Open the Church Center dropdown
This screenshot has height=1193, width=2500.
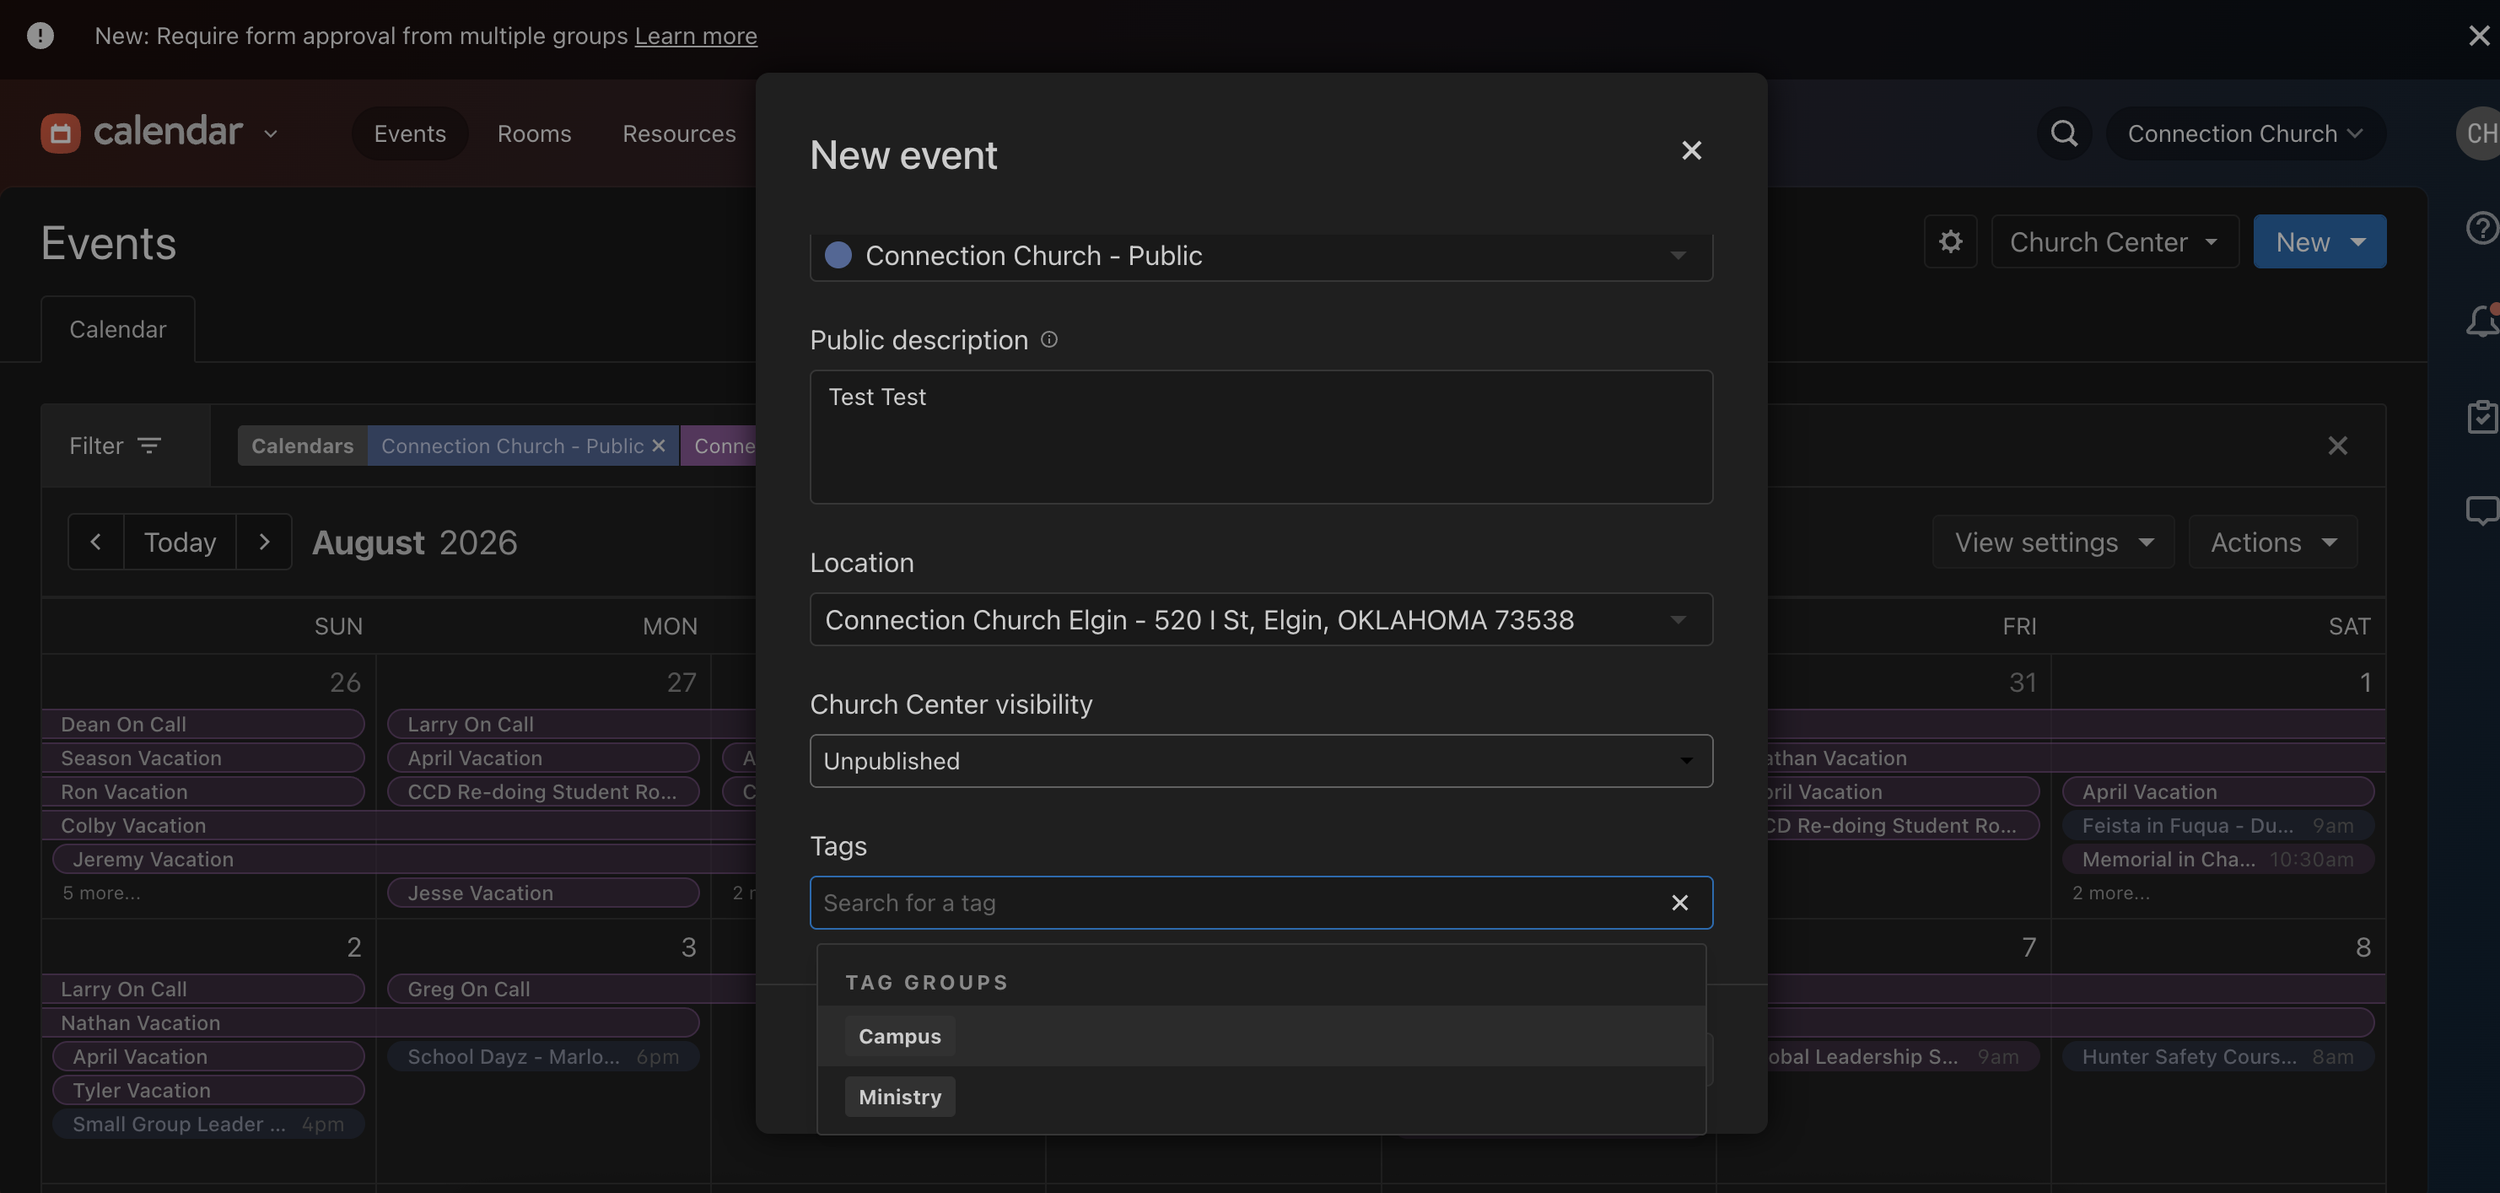tap(2114, 242)
